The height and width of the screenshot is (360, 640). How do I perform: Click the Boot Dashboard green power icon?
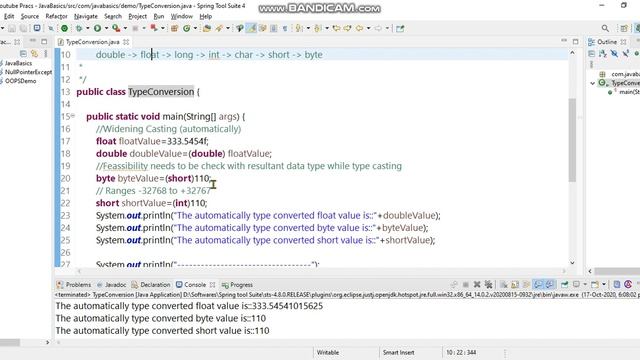(64, 28)
